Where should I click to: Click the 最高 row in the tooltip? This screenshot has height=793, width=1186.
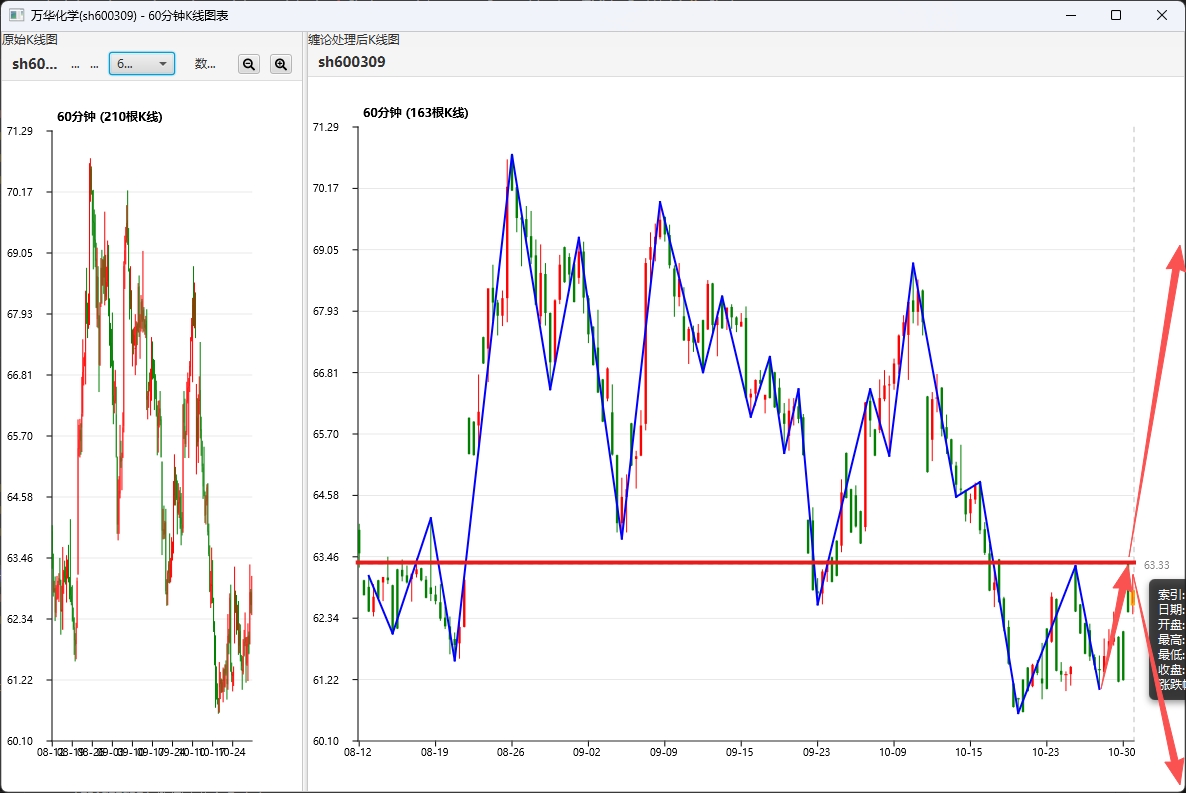[1171, 640]
